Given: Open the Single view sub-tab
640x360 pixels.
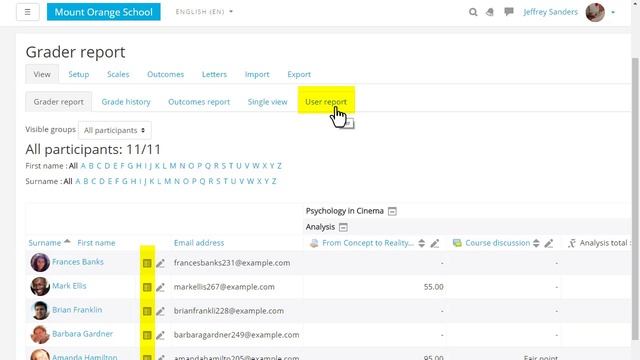Looking at the screenshot, I should click(x=267, y=102).
